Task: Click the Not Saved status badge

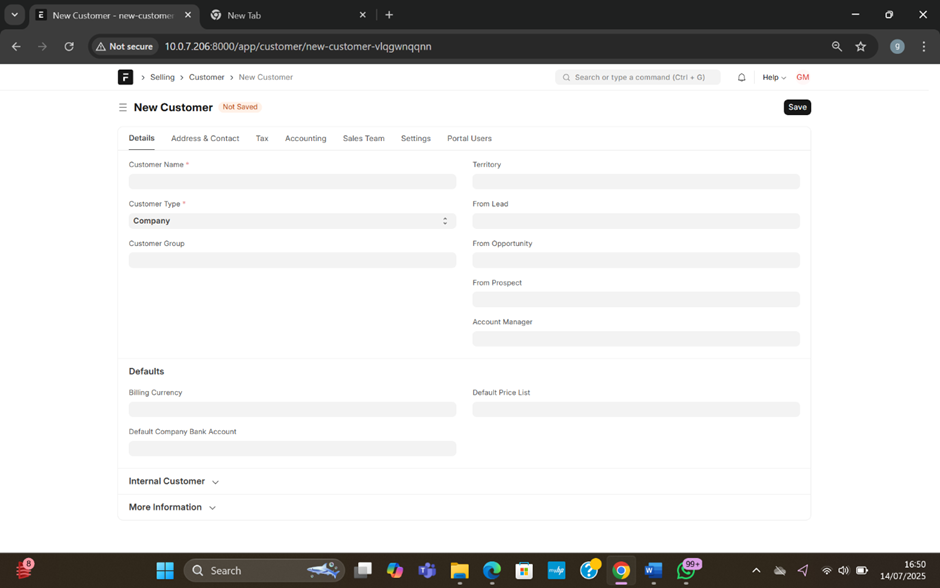Action: click(x=240, y=107)
